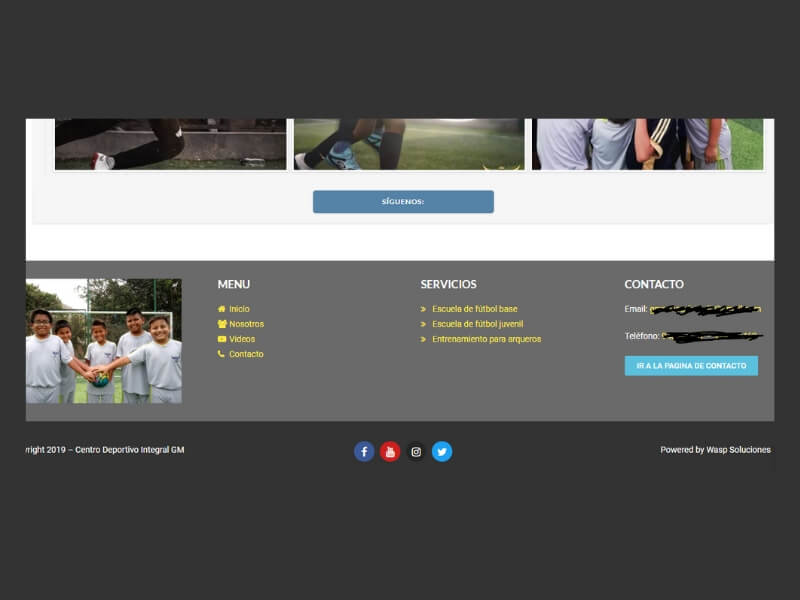The height and width of the screenshot is (600, 800).
Task: Click Ir a la pagina de contacto button
Action: coord(691,366)
